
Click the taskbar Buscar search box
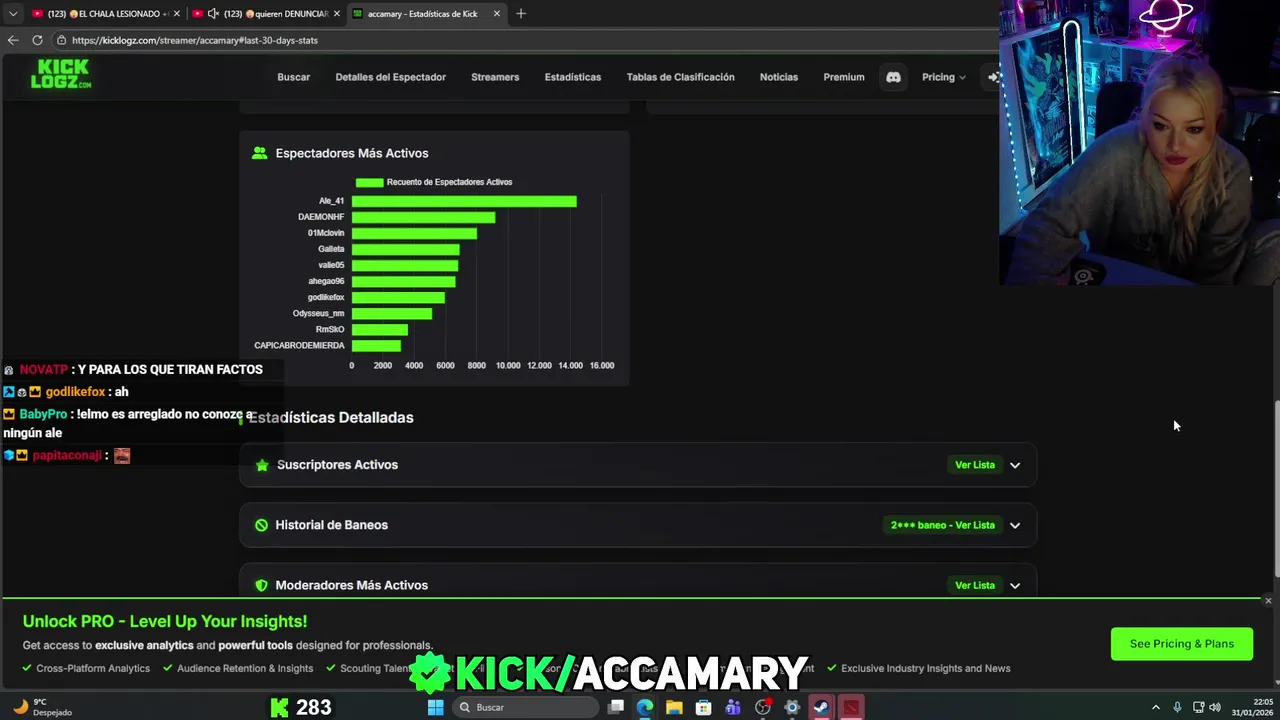[525, 707]
